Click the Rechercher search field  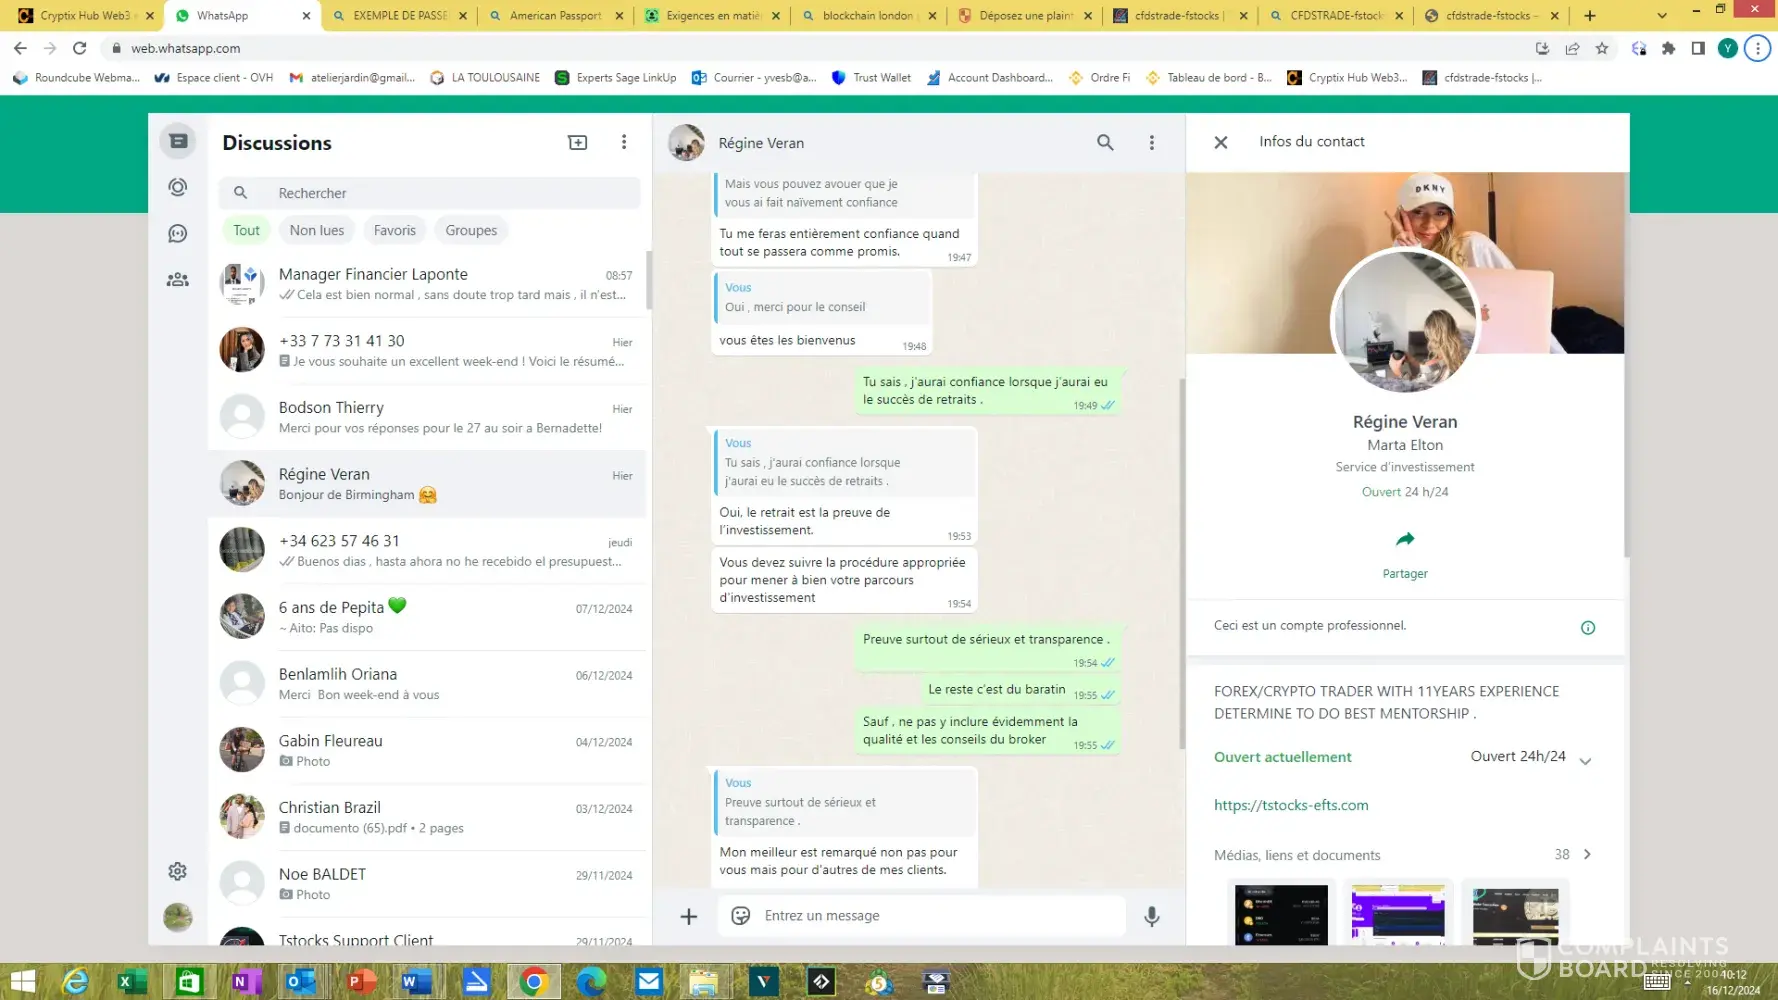point(430,193)
